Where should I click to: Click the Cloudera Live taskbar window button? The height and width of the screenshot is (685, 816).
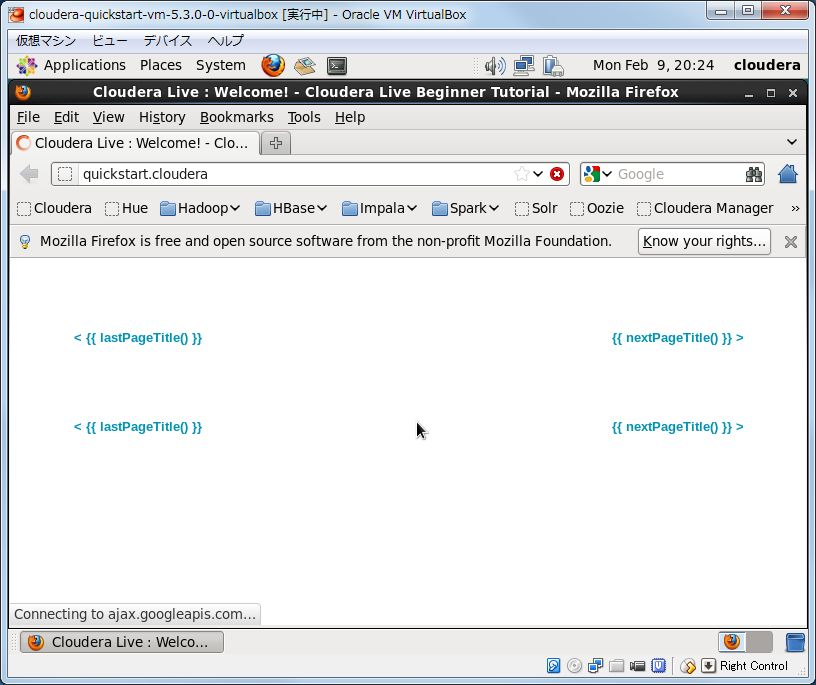(122, 642)
